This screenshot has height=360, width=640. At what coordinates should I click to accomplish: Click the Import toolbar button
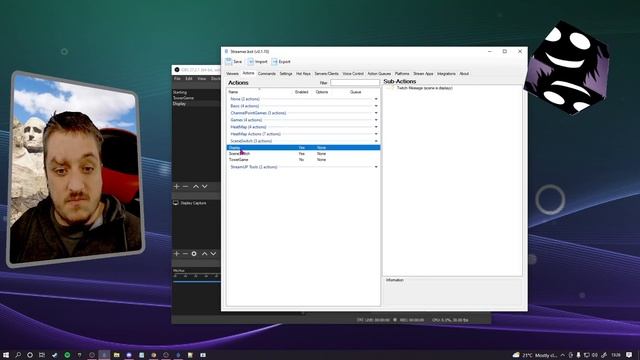coord(258,62)
